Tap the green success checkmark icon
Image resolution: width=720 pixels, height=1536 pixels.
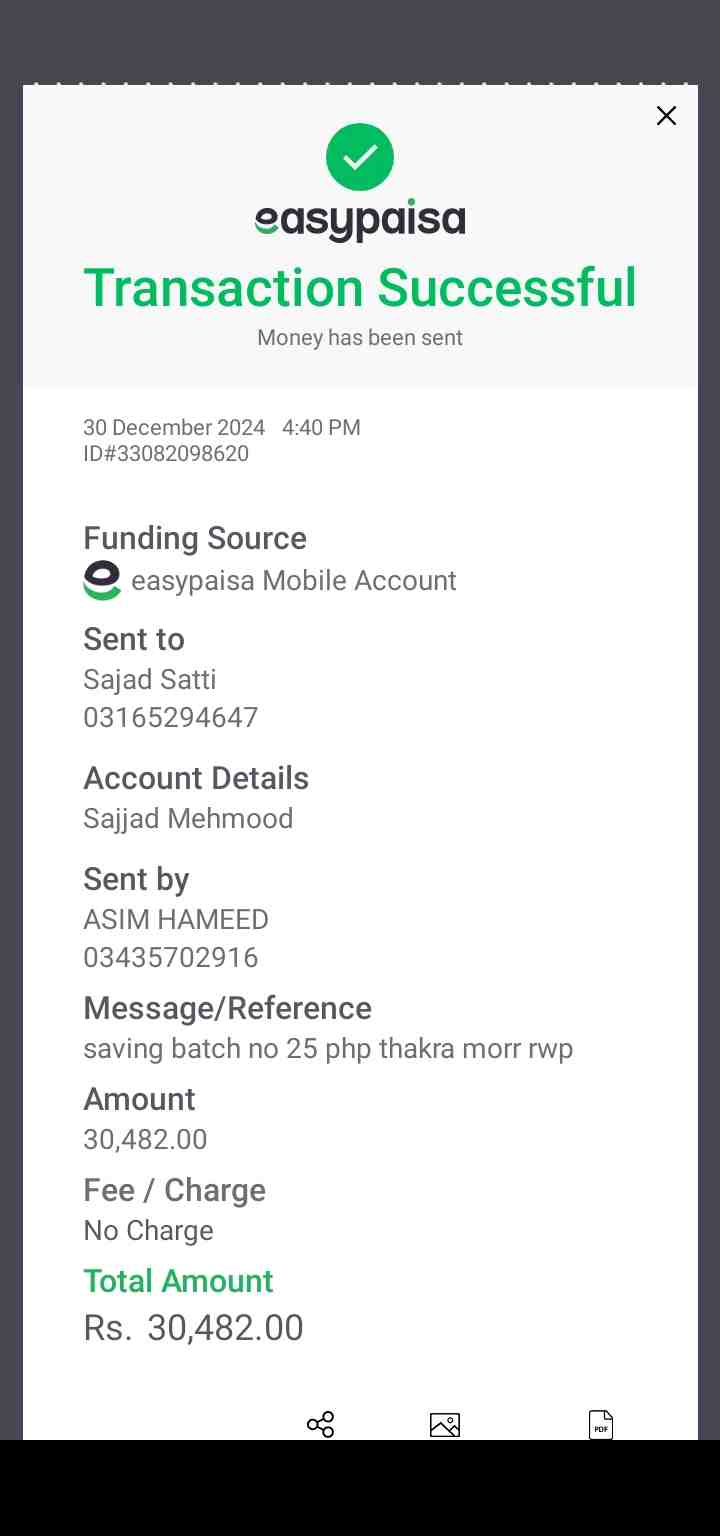coord(360,157)
